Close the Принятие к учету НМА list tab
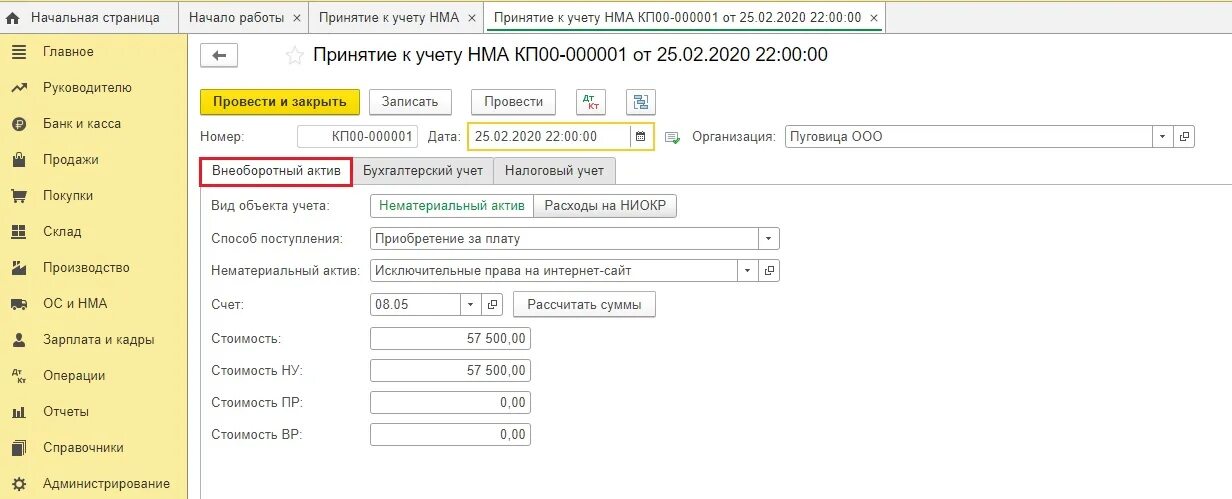Screen dimensions: 1232x499 470,18
